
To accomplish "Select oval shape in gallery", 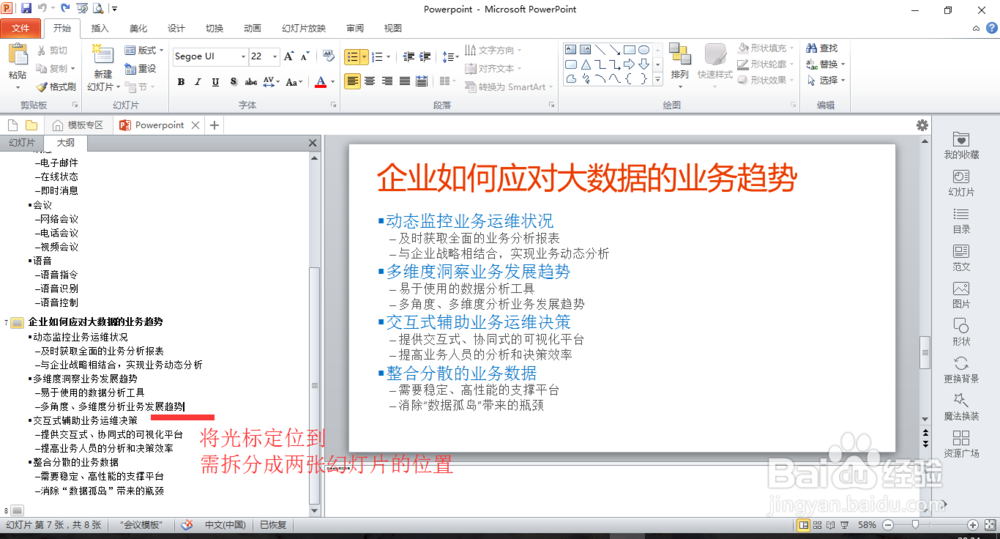I will tap(644, 49).
